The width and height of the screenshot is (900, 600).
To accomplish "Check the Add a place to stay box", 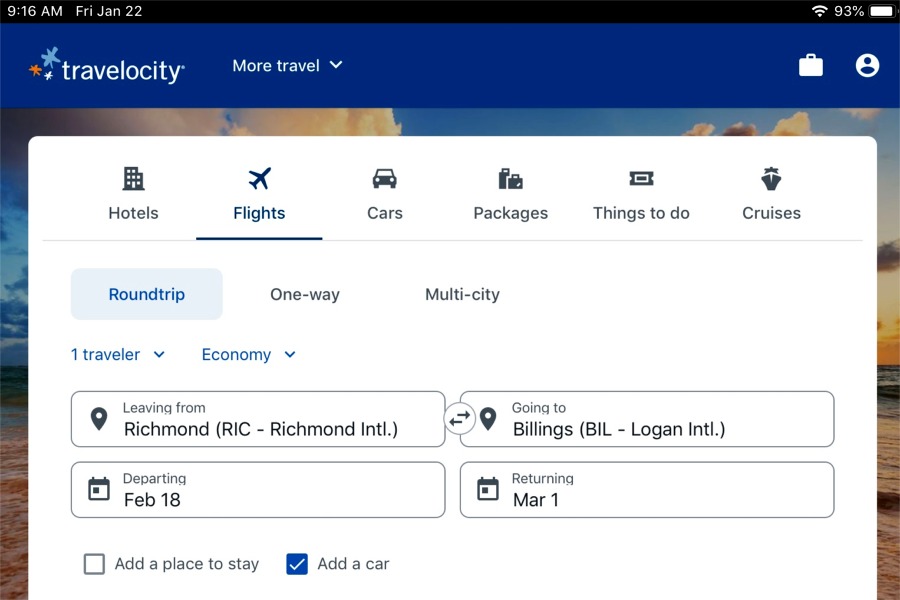I will tap(94, 564).
